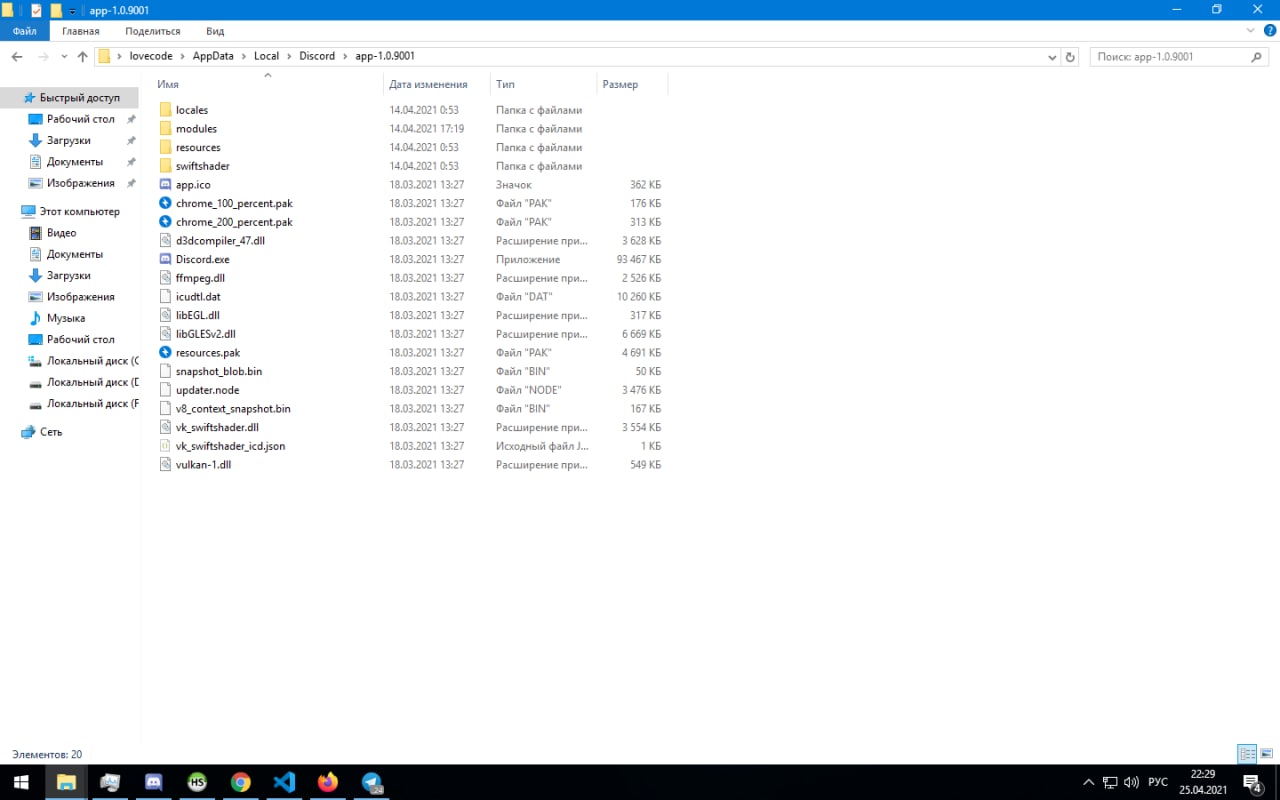Image resolution: width=1280 pixels, height=800 pixels.
Task: Click the Back navigation arrow
Action: point(17,57)
